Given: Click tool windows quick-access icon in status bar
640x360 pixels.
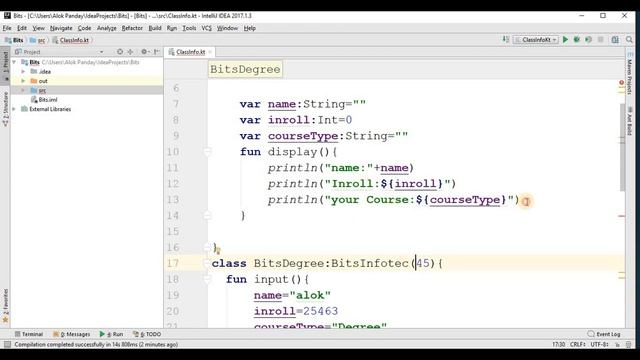Looking at the screenshot, I should [7, 344].
